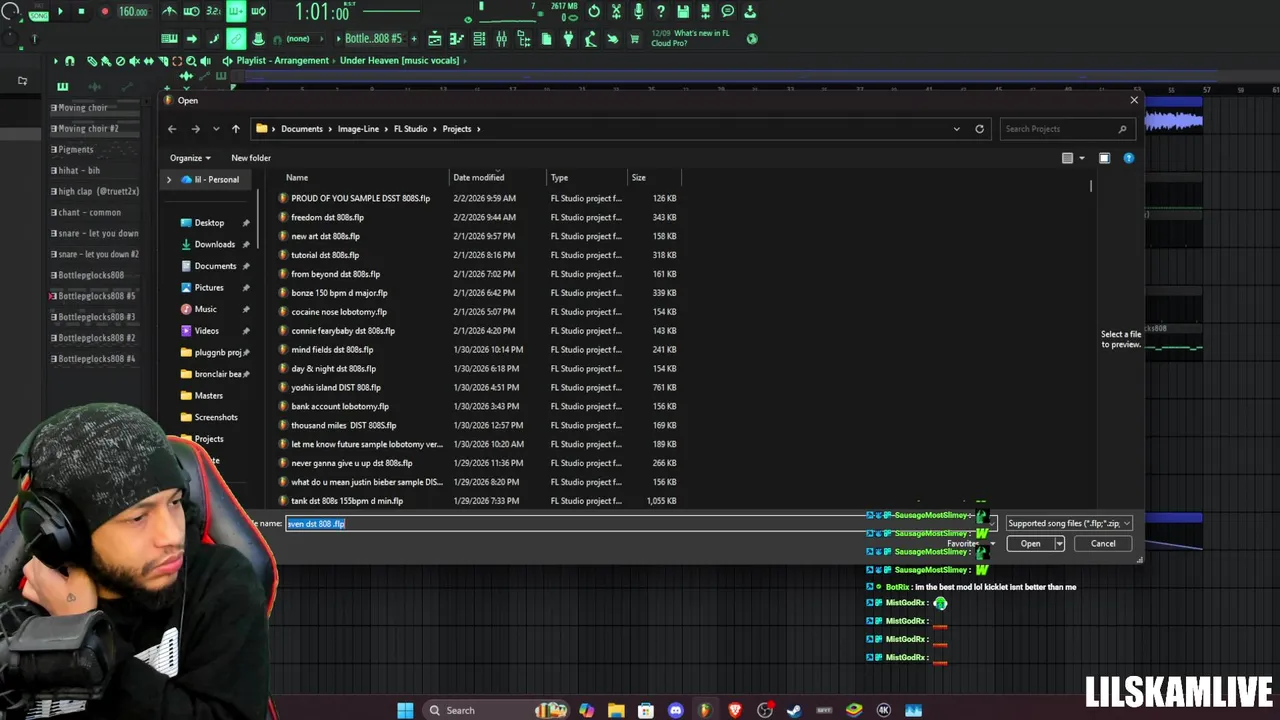
Task: Add a new pattern with the plus button
Action: pos(412,39)
